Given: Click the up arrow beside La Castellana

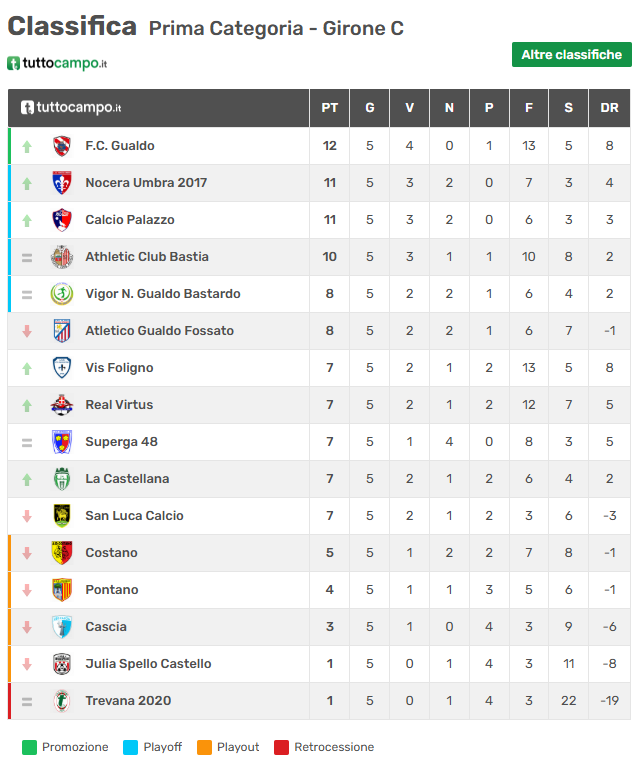Looking at the screenshot, I should (27, 479).
